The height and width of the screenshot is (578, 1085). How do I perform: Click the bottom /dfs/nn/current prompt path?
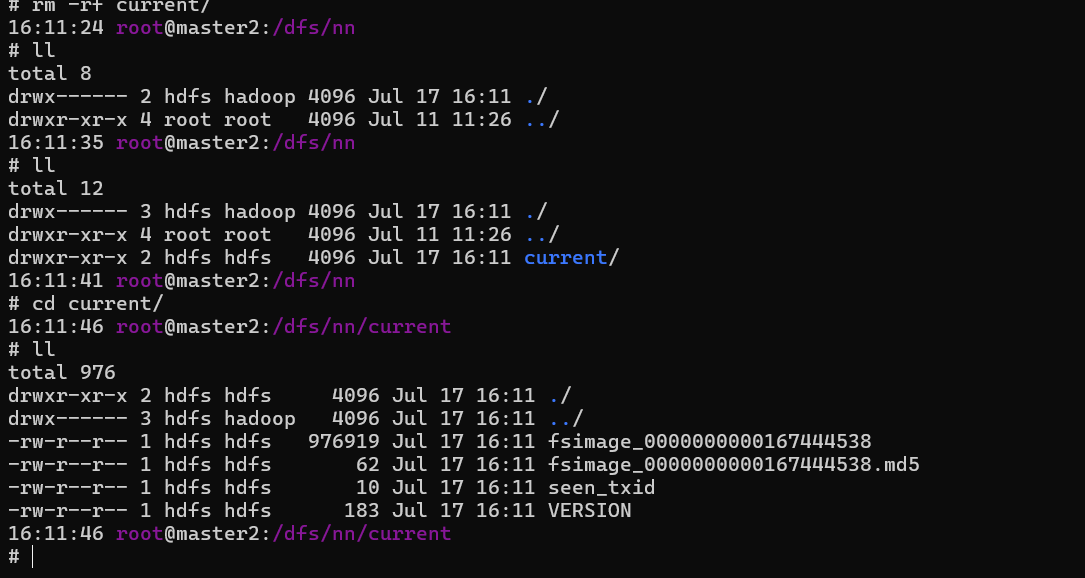(362, 534)
